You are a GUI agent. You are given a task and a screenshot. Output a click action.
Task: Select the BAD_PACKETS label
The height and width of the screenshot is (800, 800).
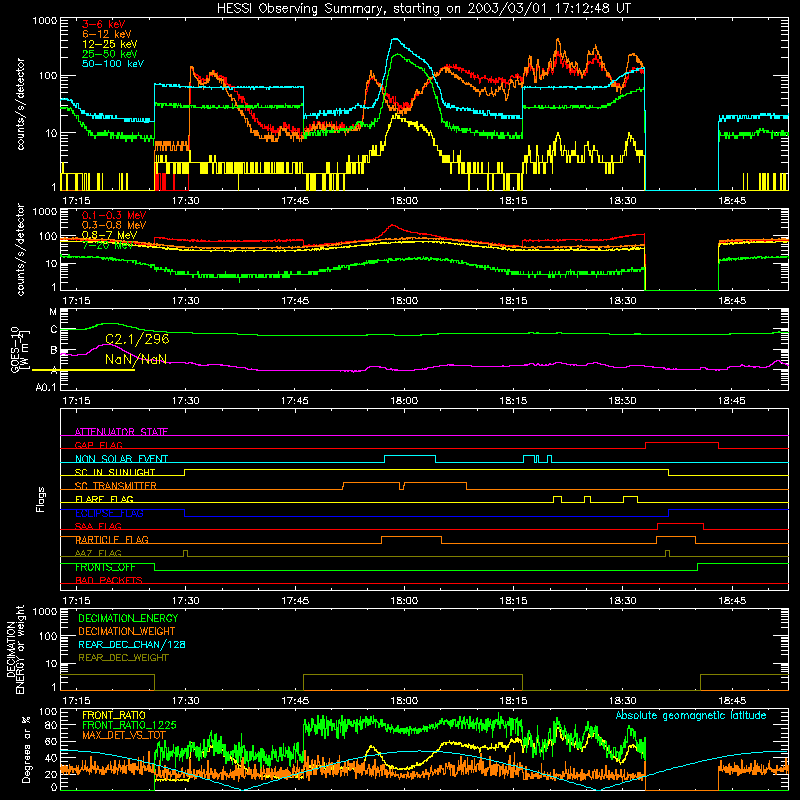tap(109, 580)
